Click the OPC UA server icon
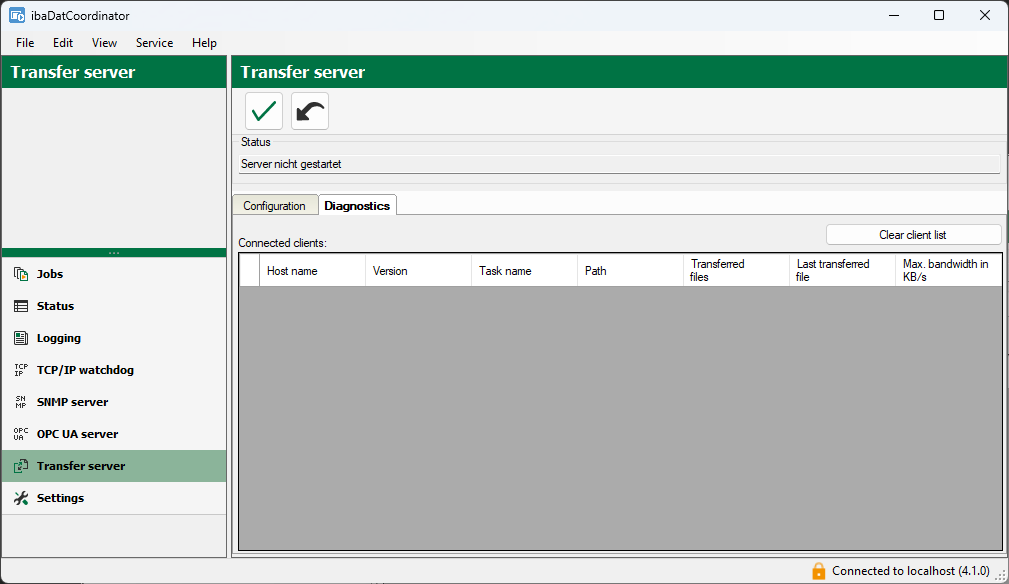 pyautogui.click(x=21, y=434)
